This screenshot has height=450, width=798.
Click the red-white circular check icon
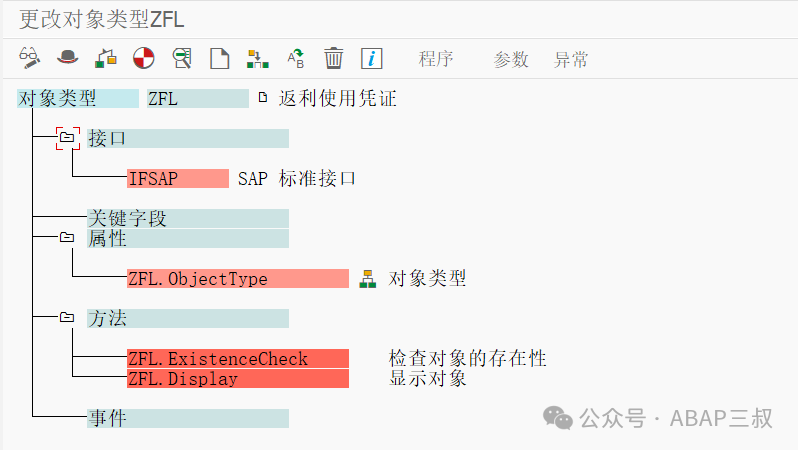click(144, 58)
